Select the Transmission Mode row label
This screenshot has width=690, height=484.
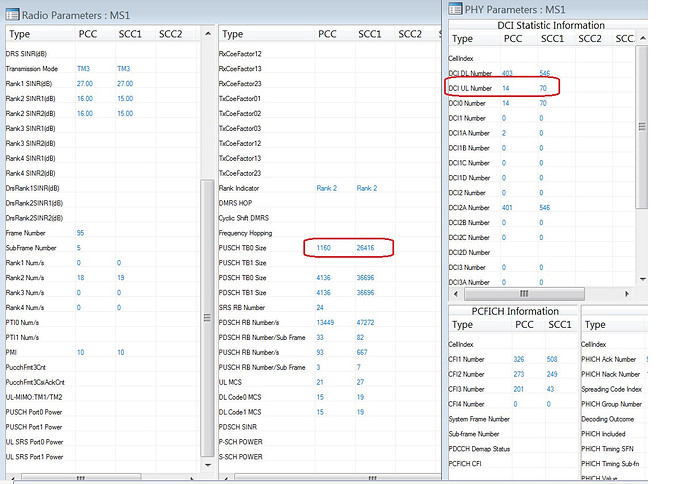(32, 69)
